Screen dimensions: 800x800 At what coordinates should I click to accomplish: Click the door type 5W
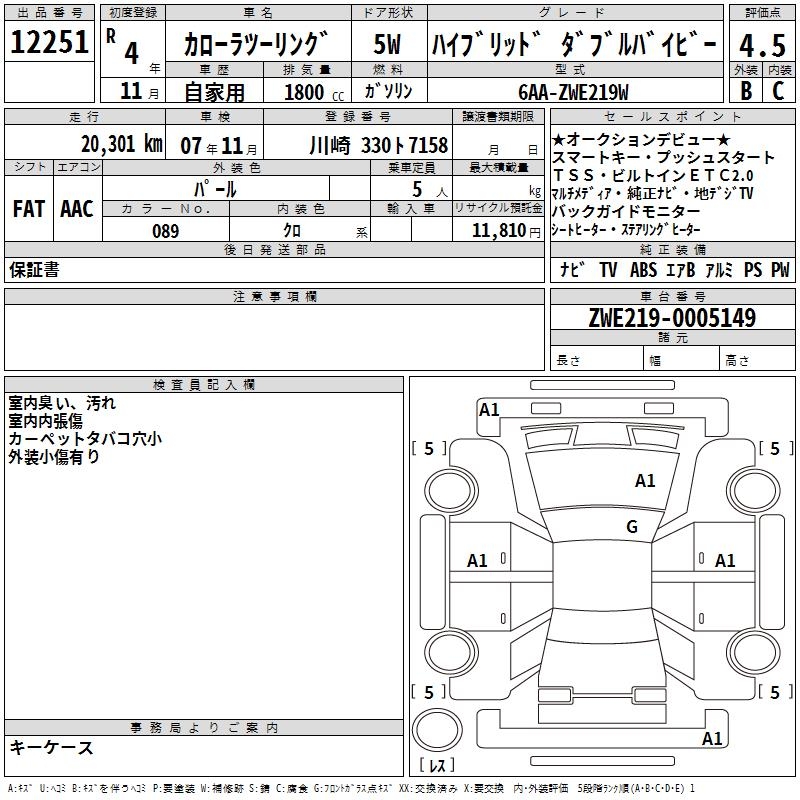(387, 44)
